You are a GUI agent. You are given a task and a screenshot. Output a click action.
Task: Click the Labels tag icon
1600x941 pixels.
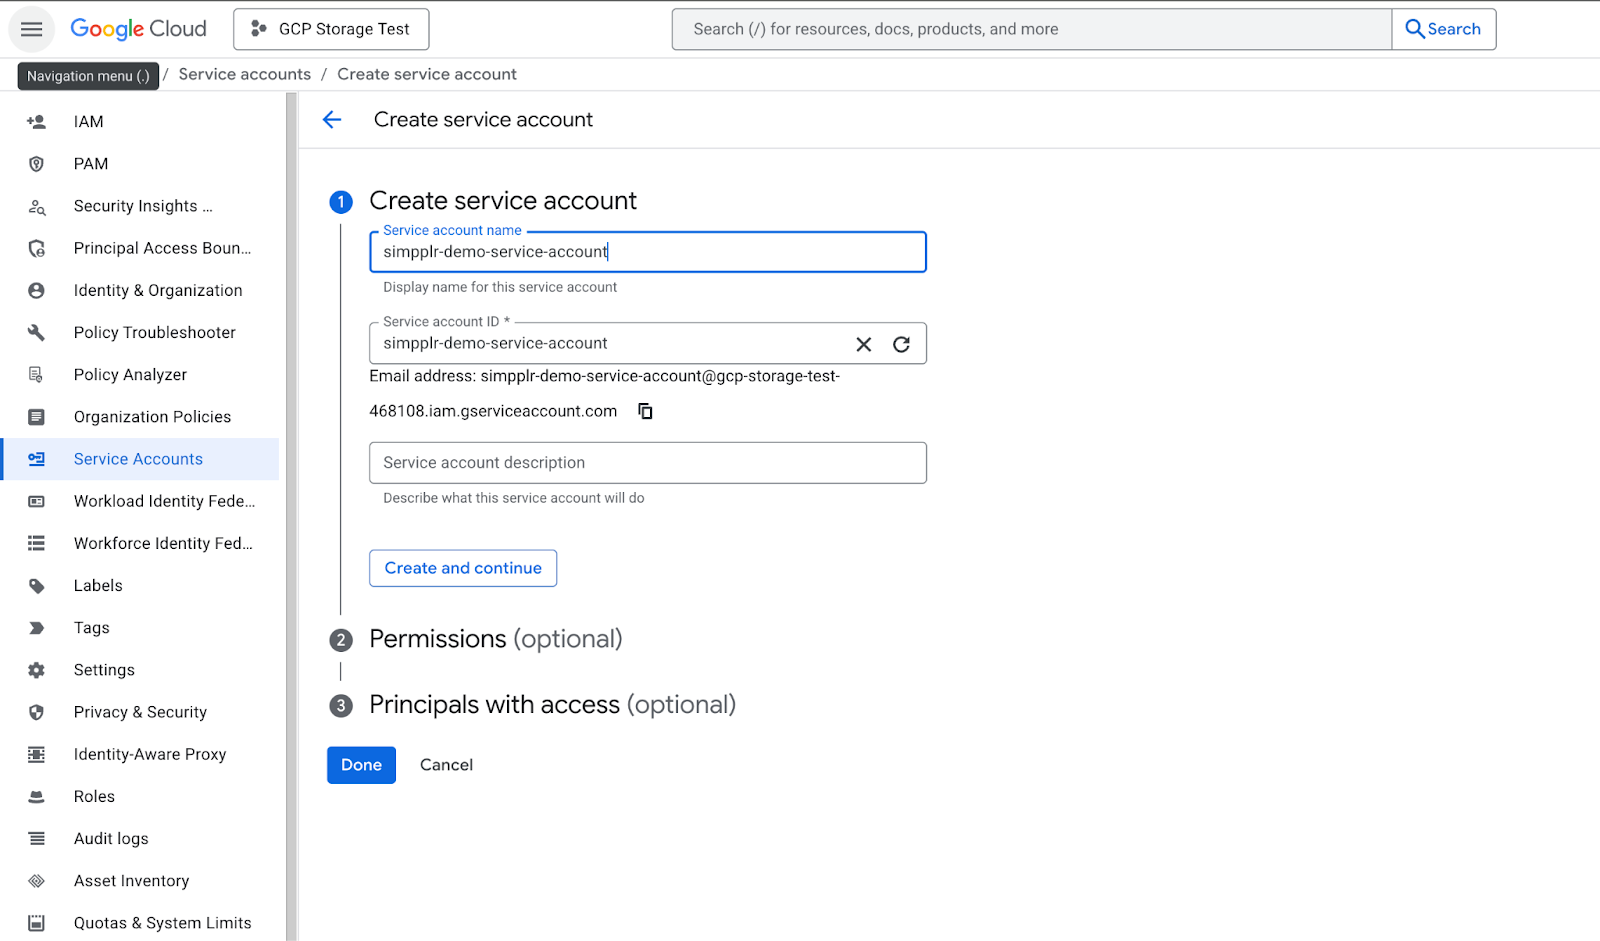[37, 586]
